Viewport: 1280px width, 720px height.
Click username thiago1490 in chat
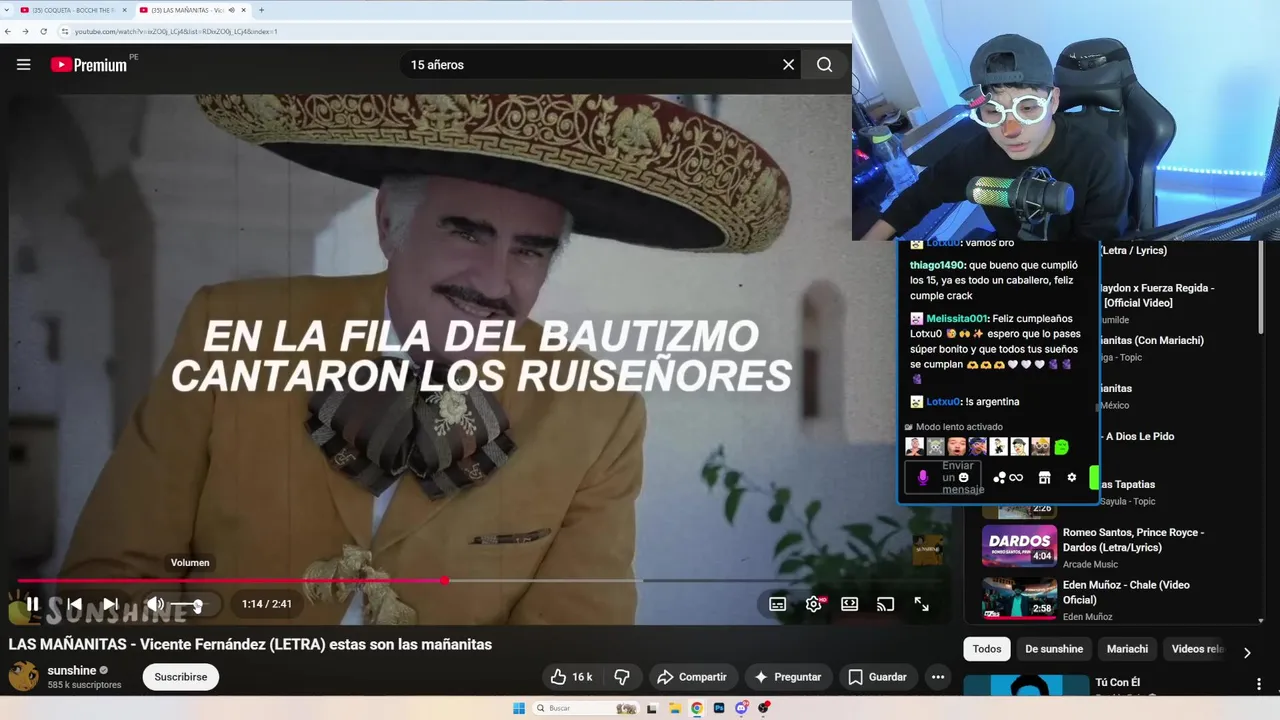(937, 265)
